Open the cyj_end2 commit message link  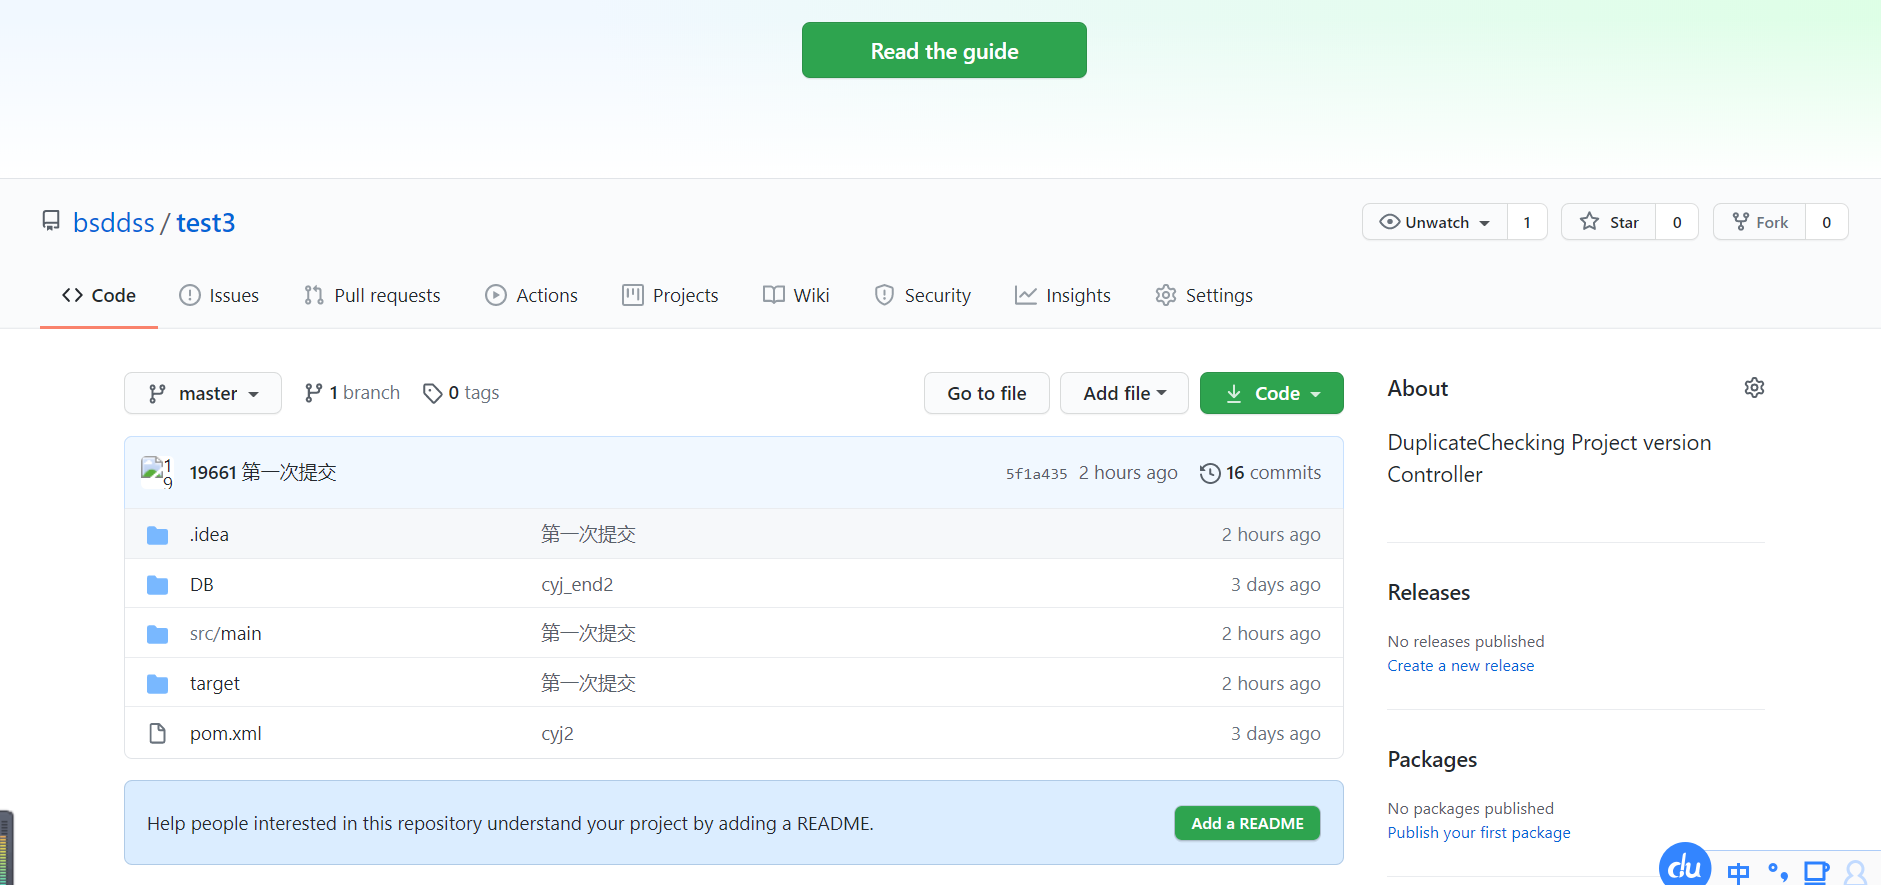[577, 585]
